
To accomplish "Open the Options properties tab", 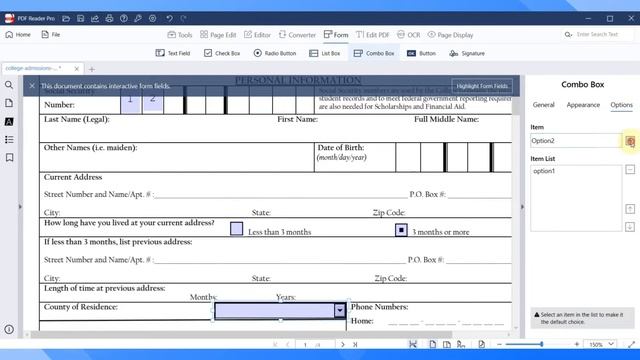I will point(621,105).
